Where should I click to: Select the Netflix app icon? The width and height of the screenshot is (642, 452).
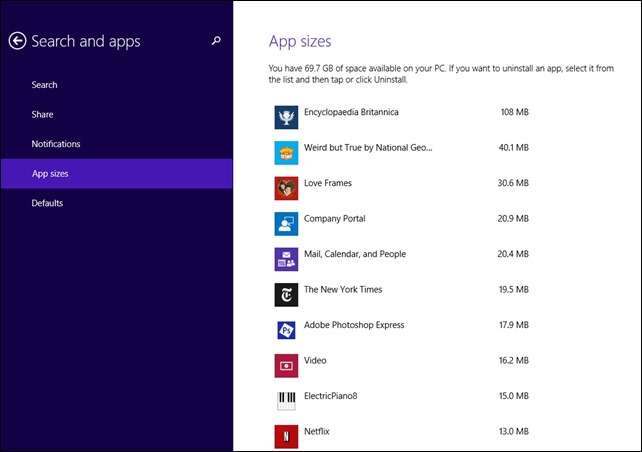coord(286,436)
